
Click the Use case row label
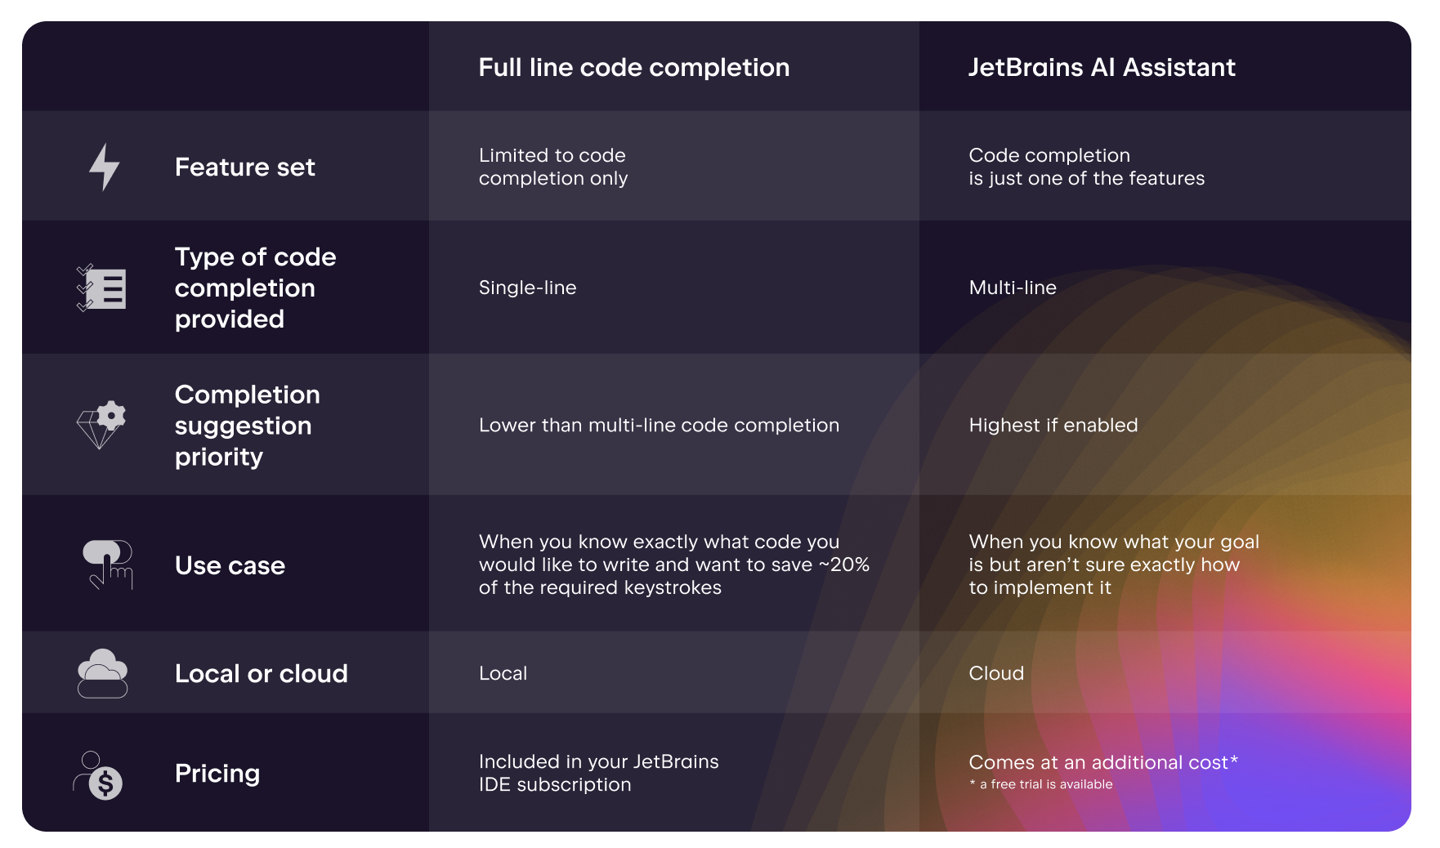229,566
